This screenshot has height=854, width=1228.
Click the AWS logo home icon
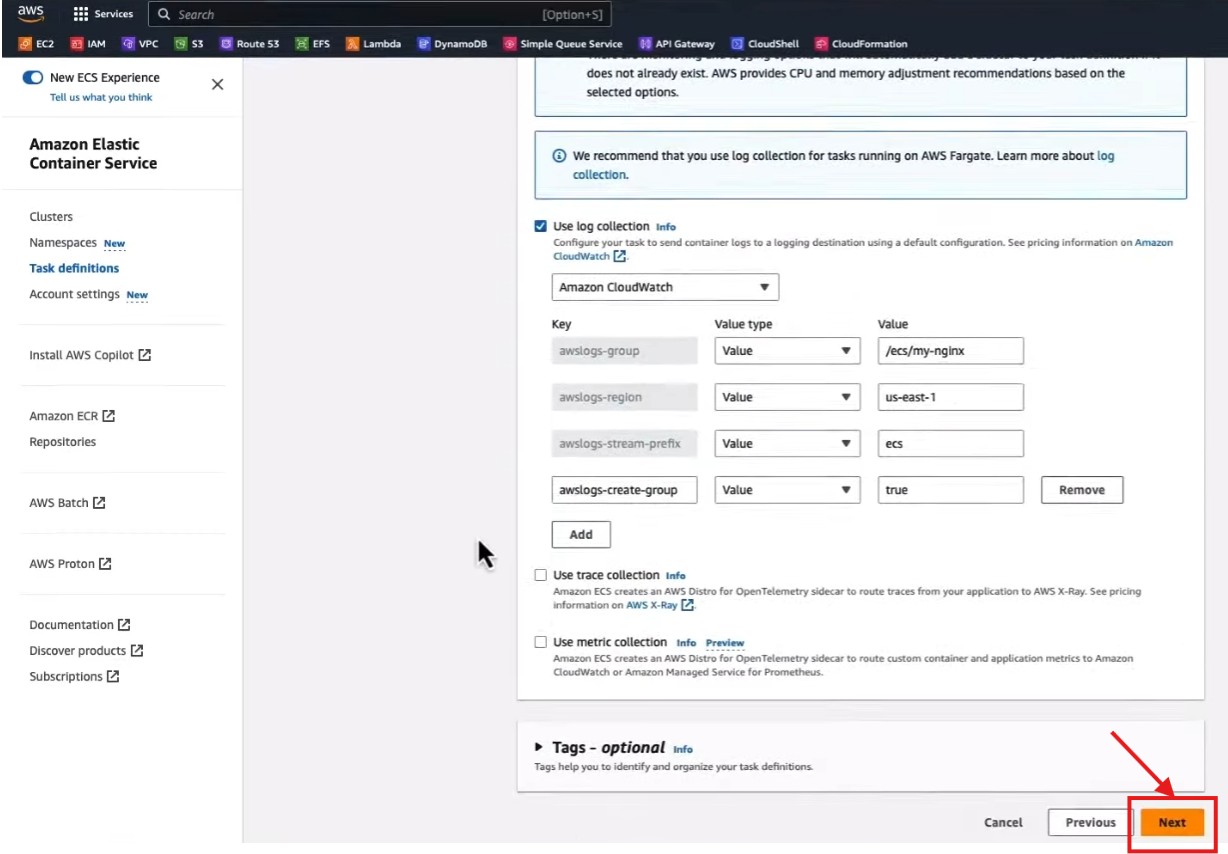coord(30,14)
